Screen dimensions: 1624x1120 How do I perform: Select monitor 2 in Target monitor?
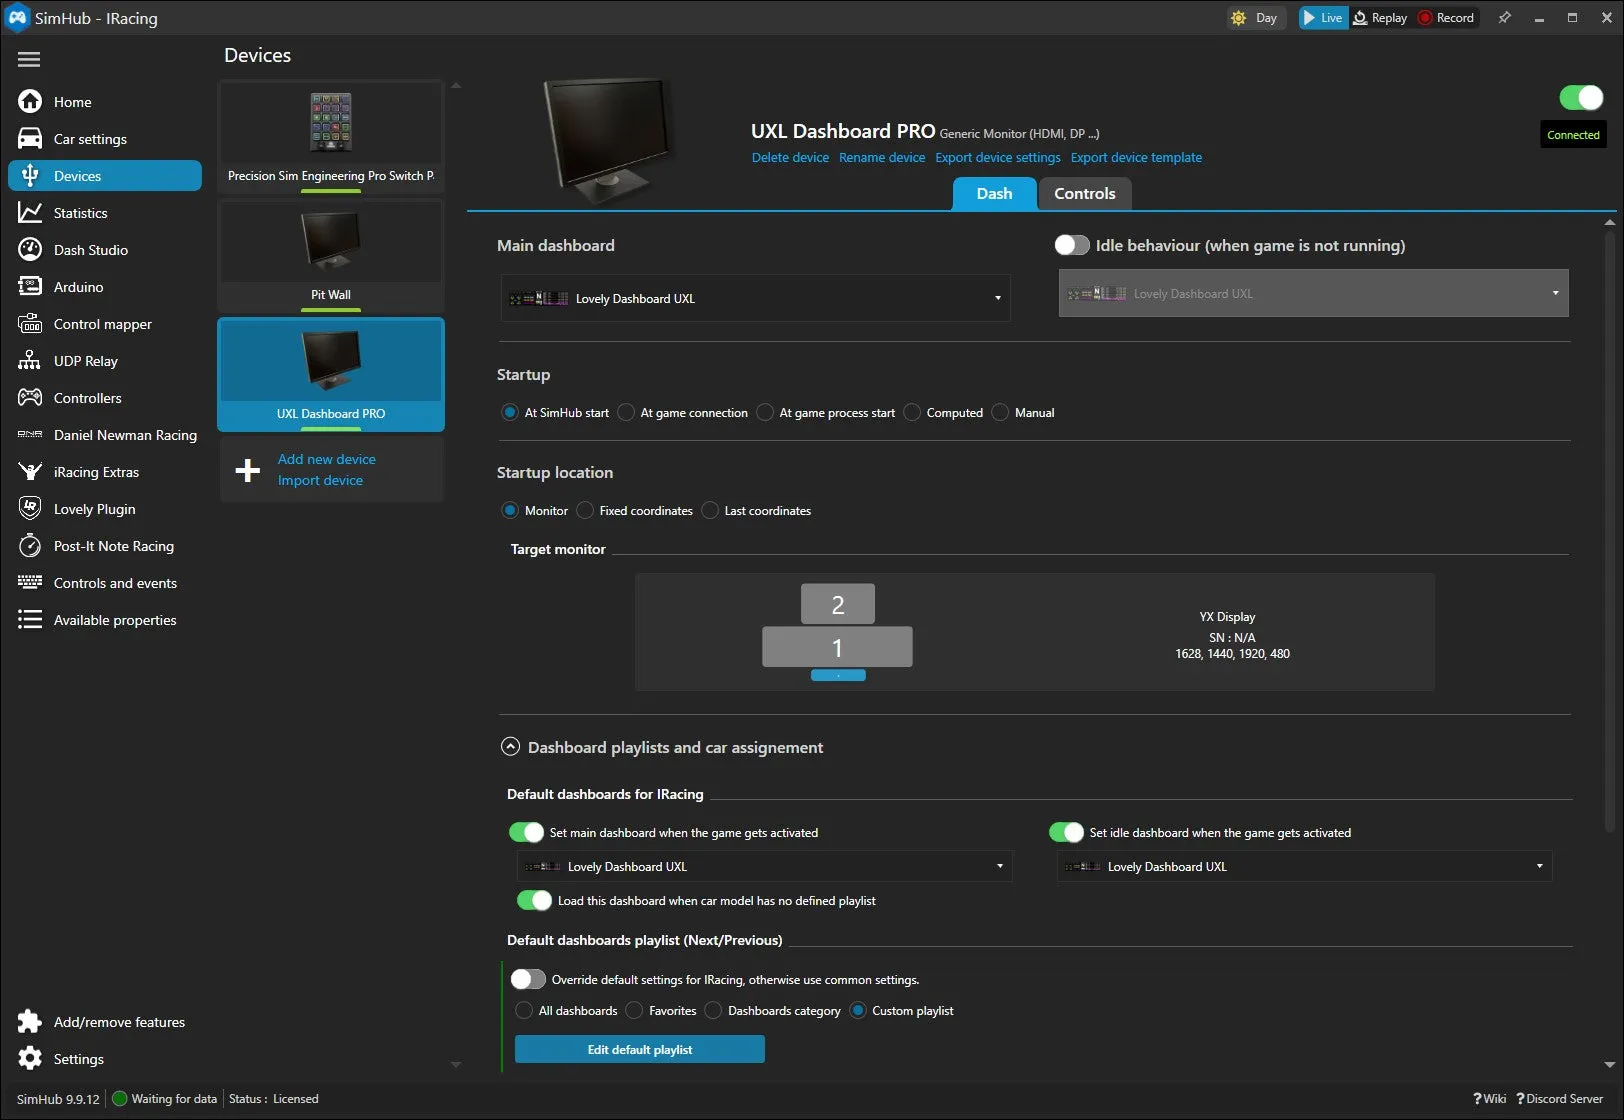[x=838, y=604]
